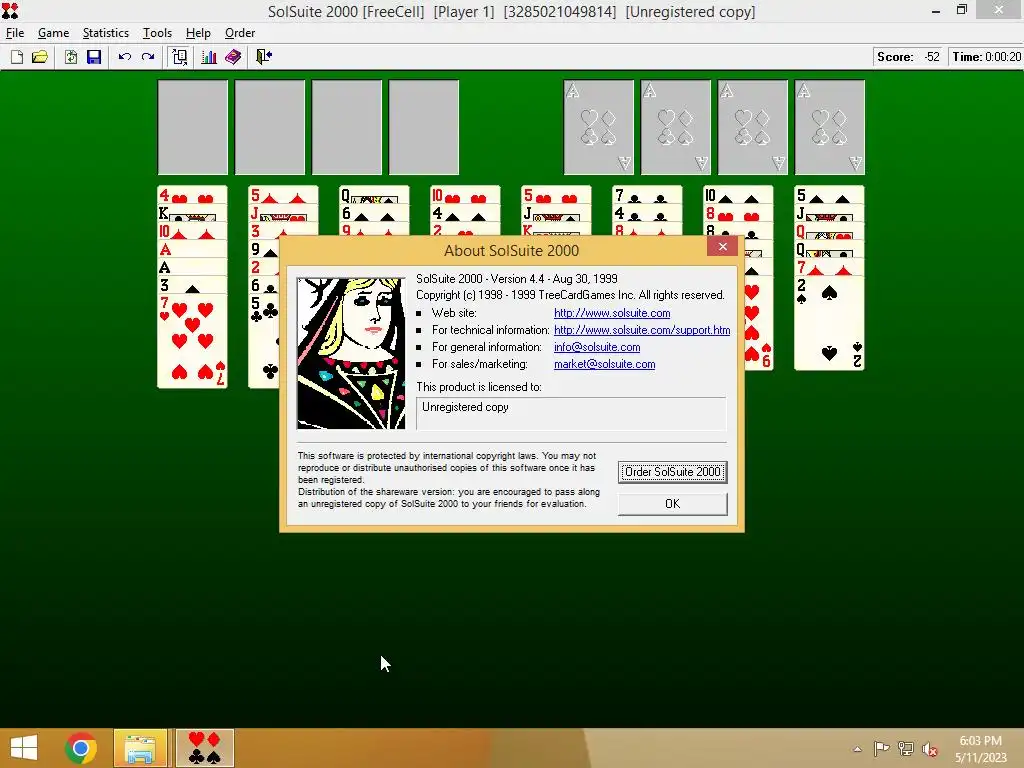Open the Game menu
Screen dimensions: 1024x768
click(x=54, y=33)
